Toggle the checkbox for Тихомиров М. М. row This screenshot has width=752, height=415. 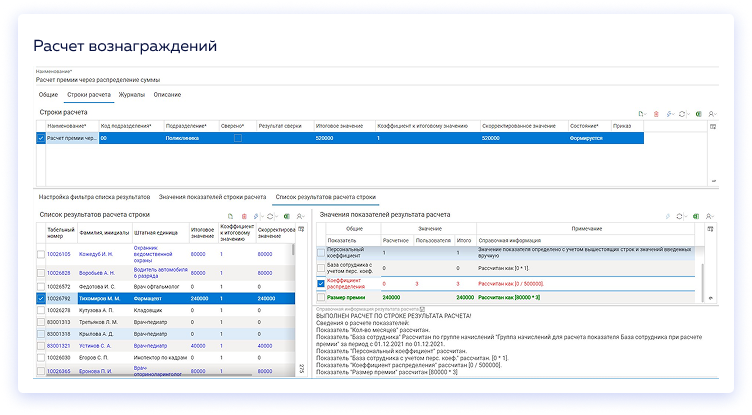pos(40,298)
